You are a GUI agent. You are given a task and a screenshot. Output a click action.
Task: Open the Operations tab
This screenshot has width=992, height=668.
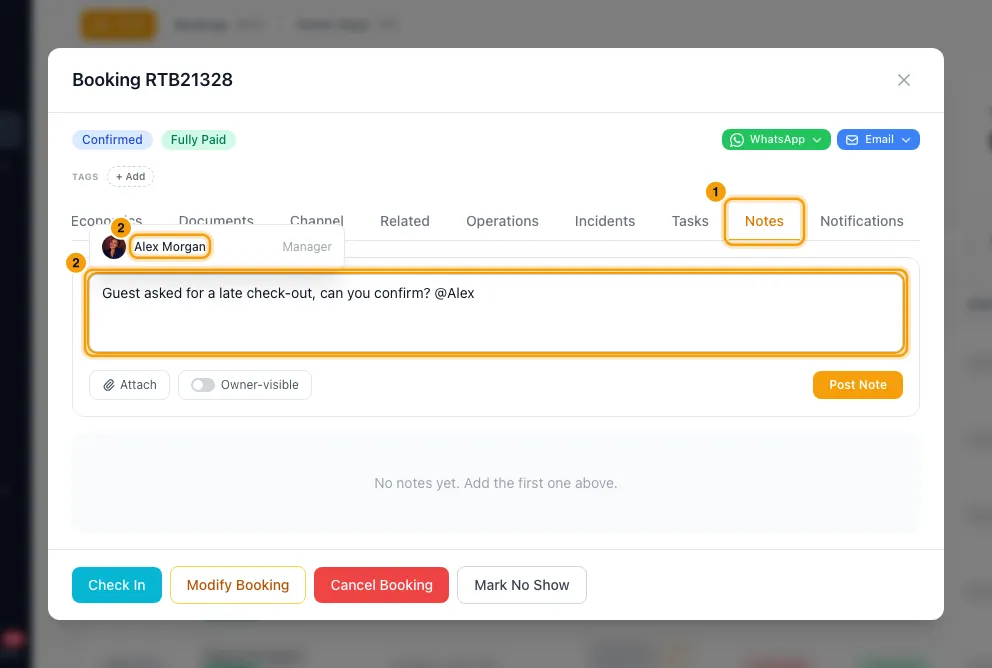(x=502, y=221)
